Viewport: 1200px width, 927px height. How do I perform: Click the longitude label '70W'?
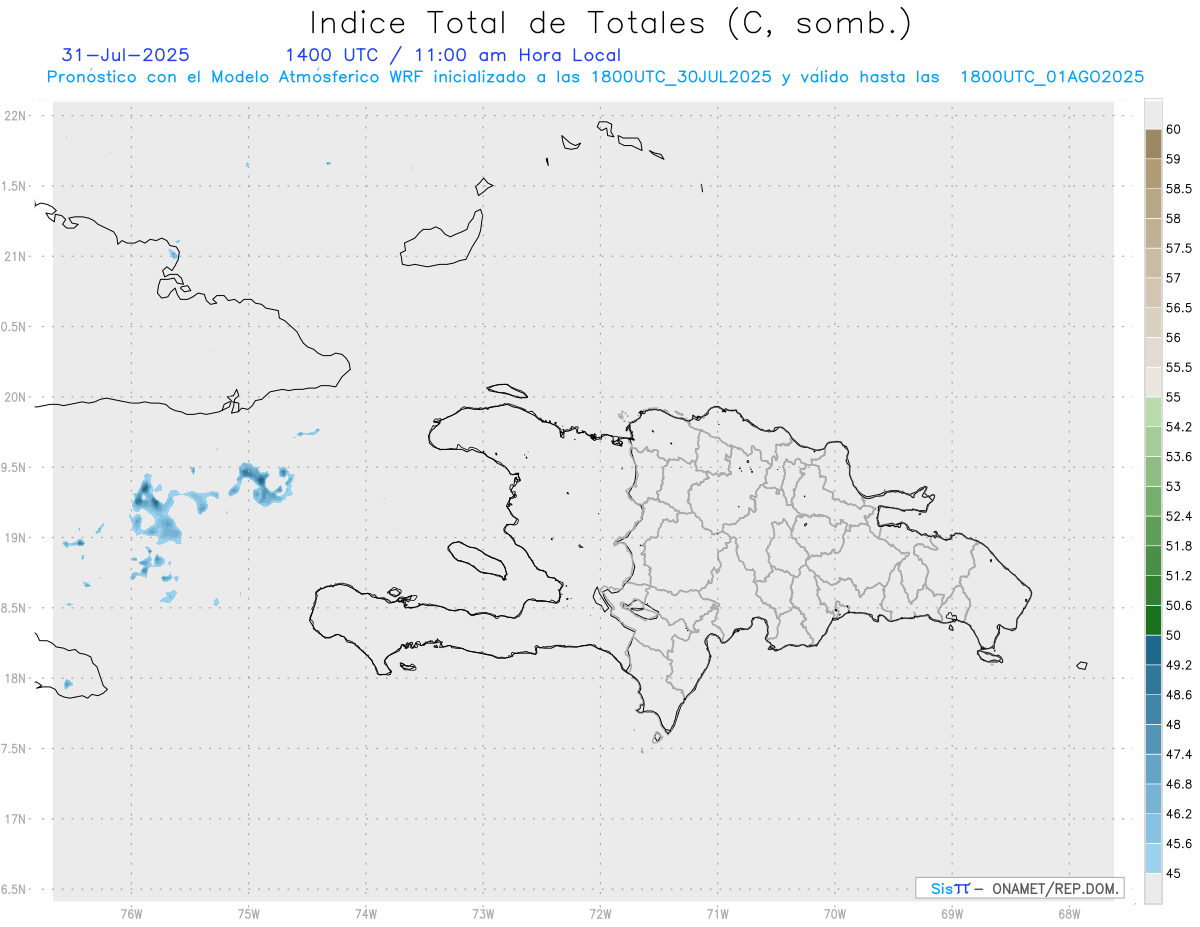click(x=835, y=914)
